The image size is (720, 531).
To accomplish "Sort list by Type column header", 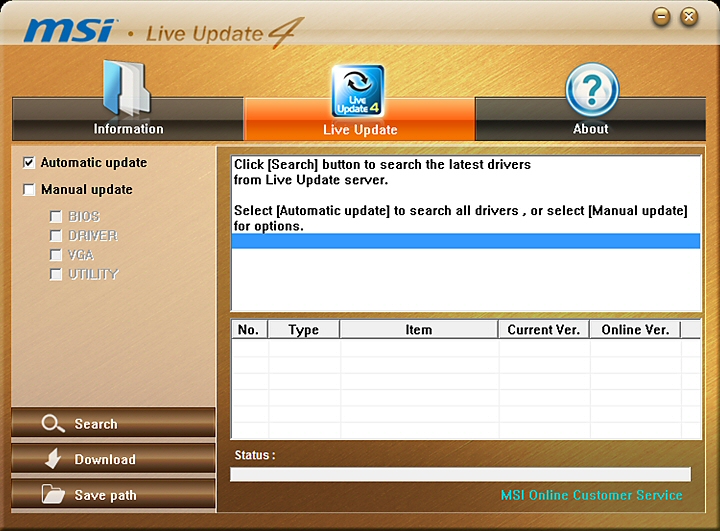I will click(x=304, y=330).
